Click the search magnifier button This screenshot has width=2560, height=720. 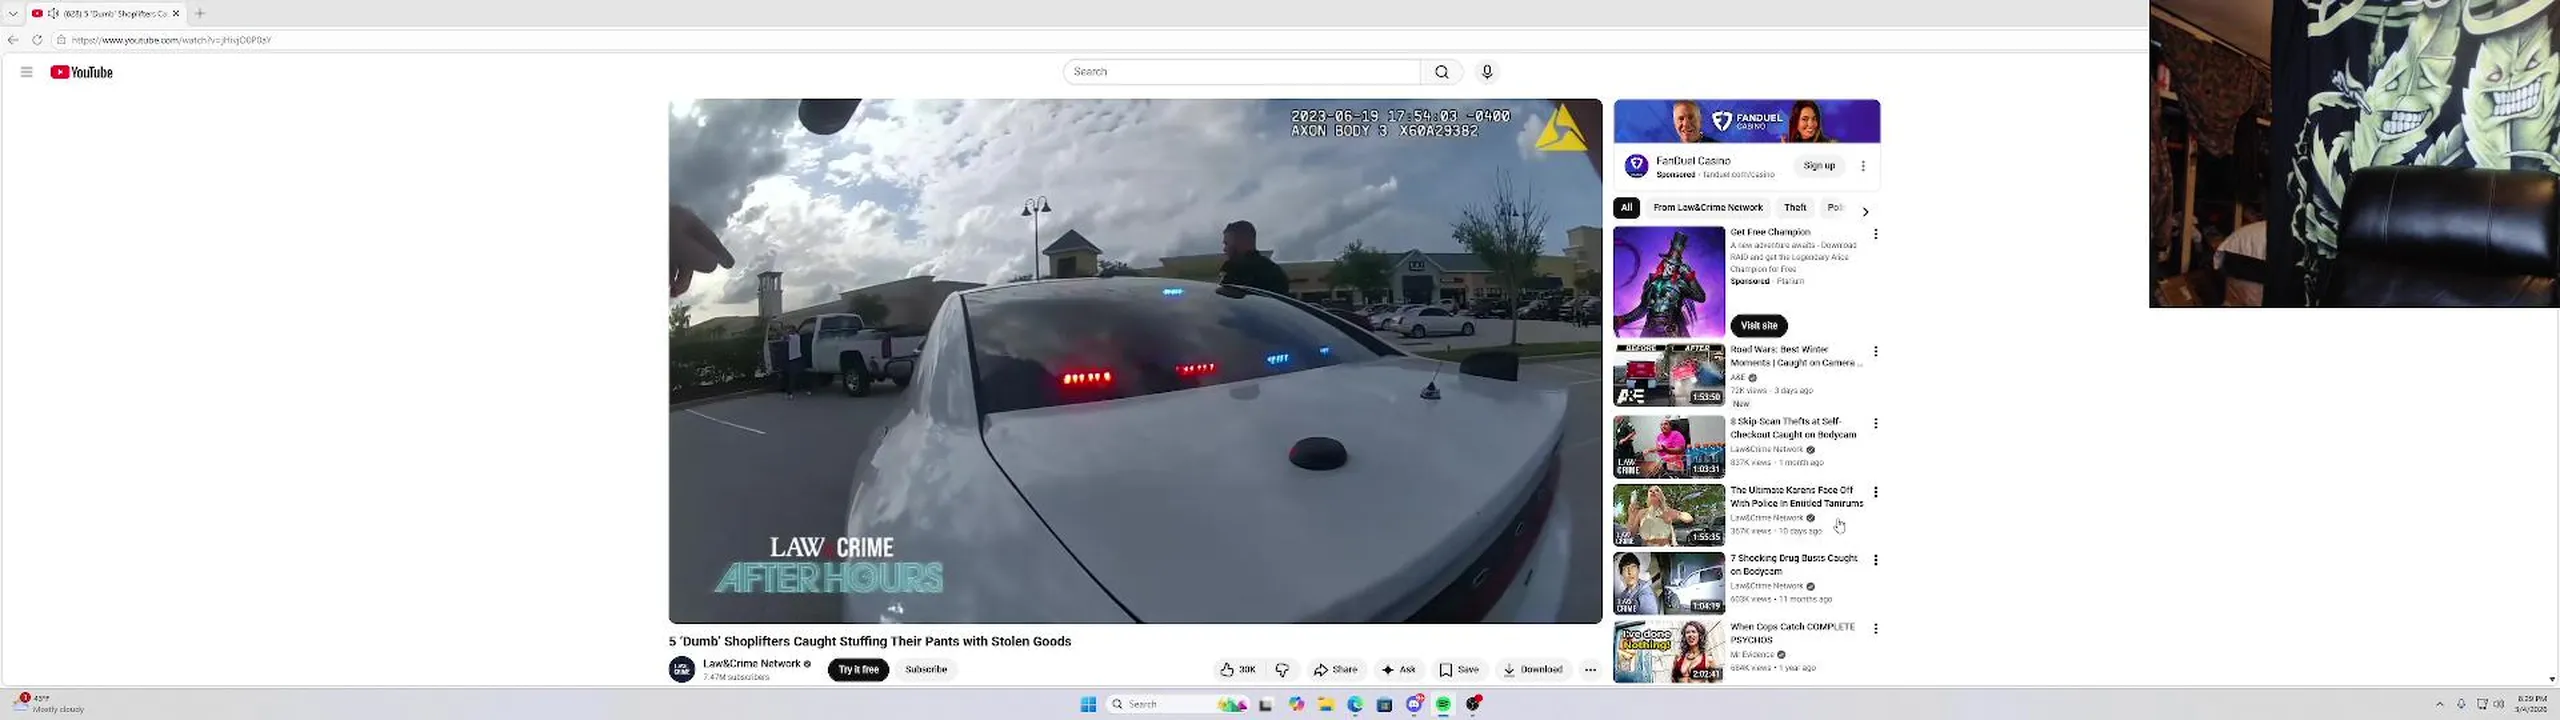1441,72
